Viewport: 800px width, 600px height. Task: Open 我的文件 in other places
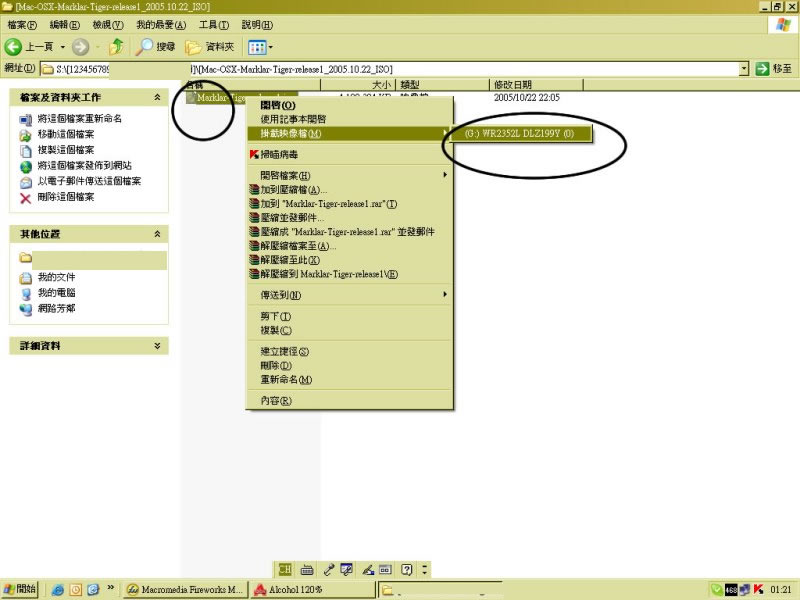click(56, 277)
